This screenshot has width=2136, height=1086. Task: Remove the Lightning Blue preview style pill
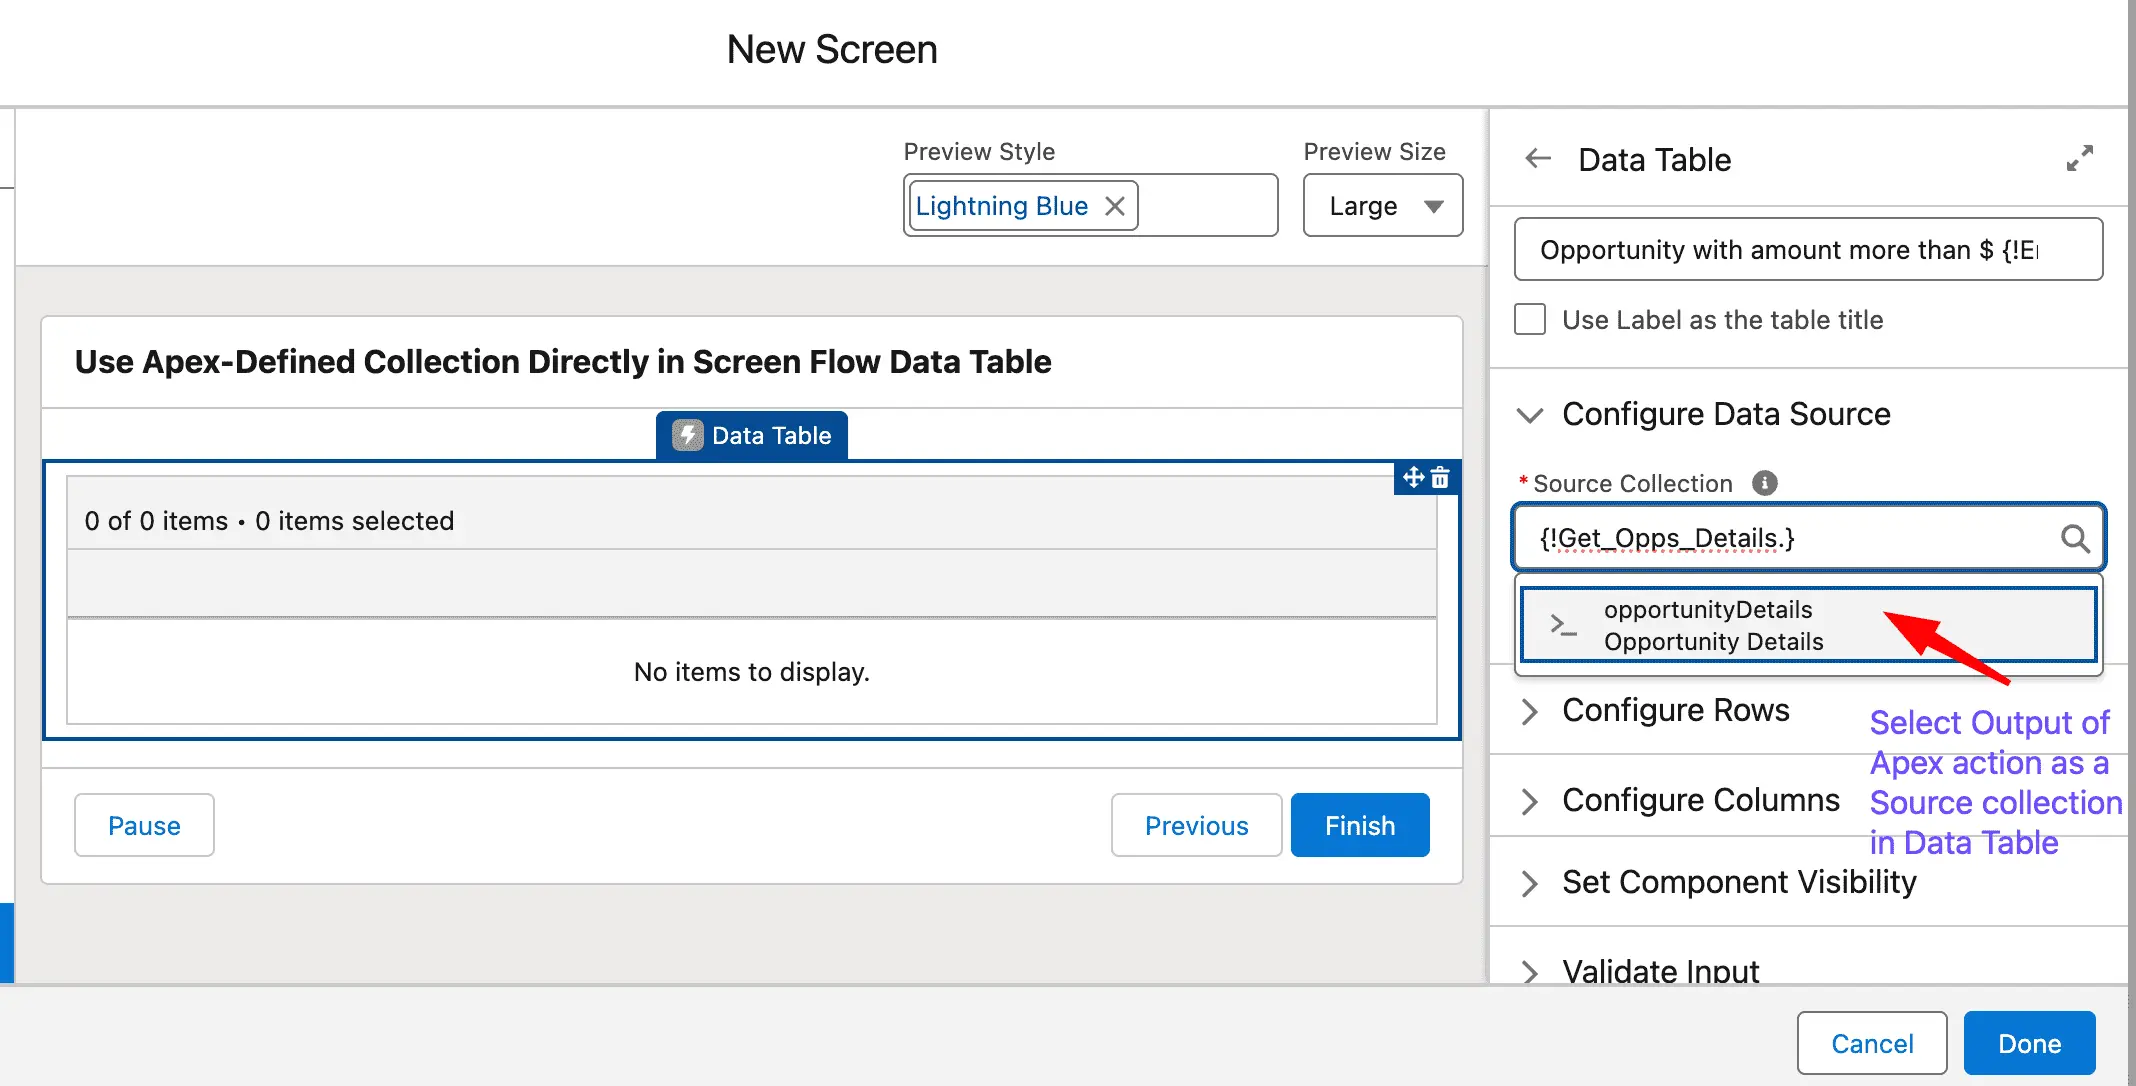coord(1115,206)
